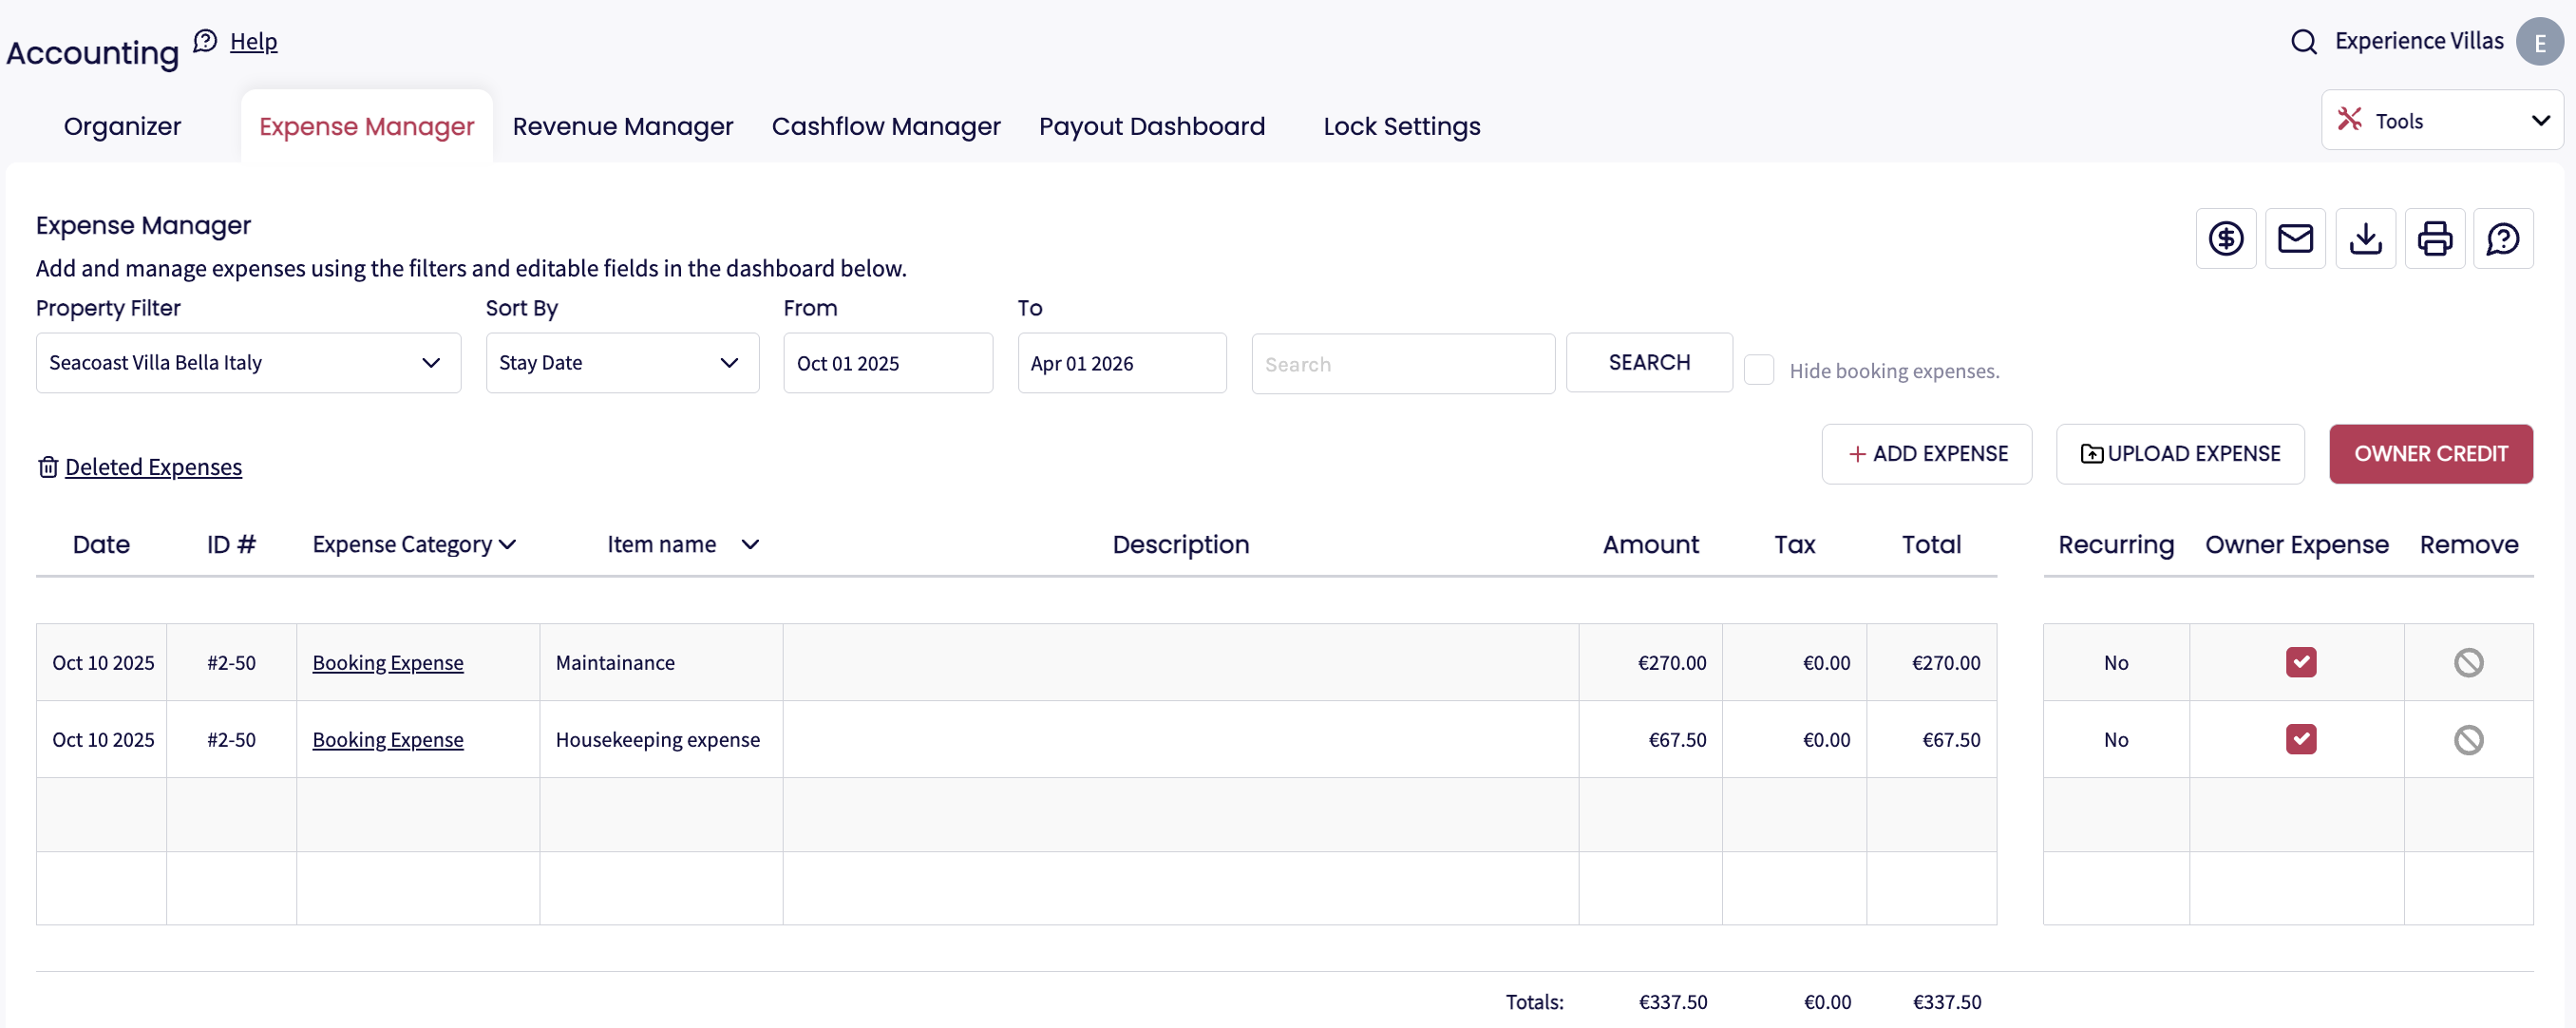Click the search magnifier icon in header

2303,41
